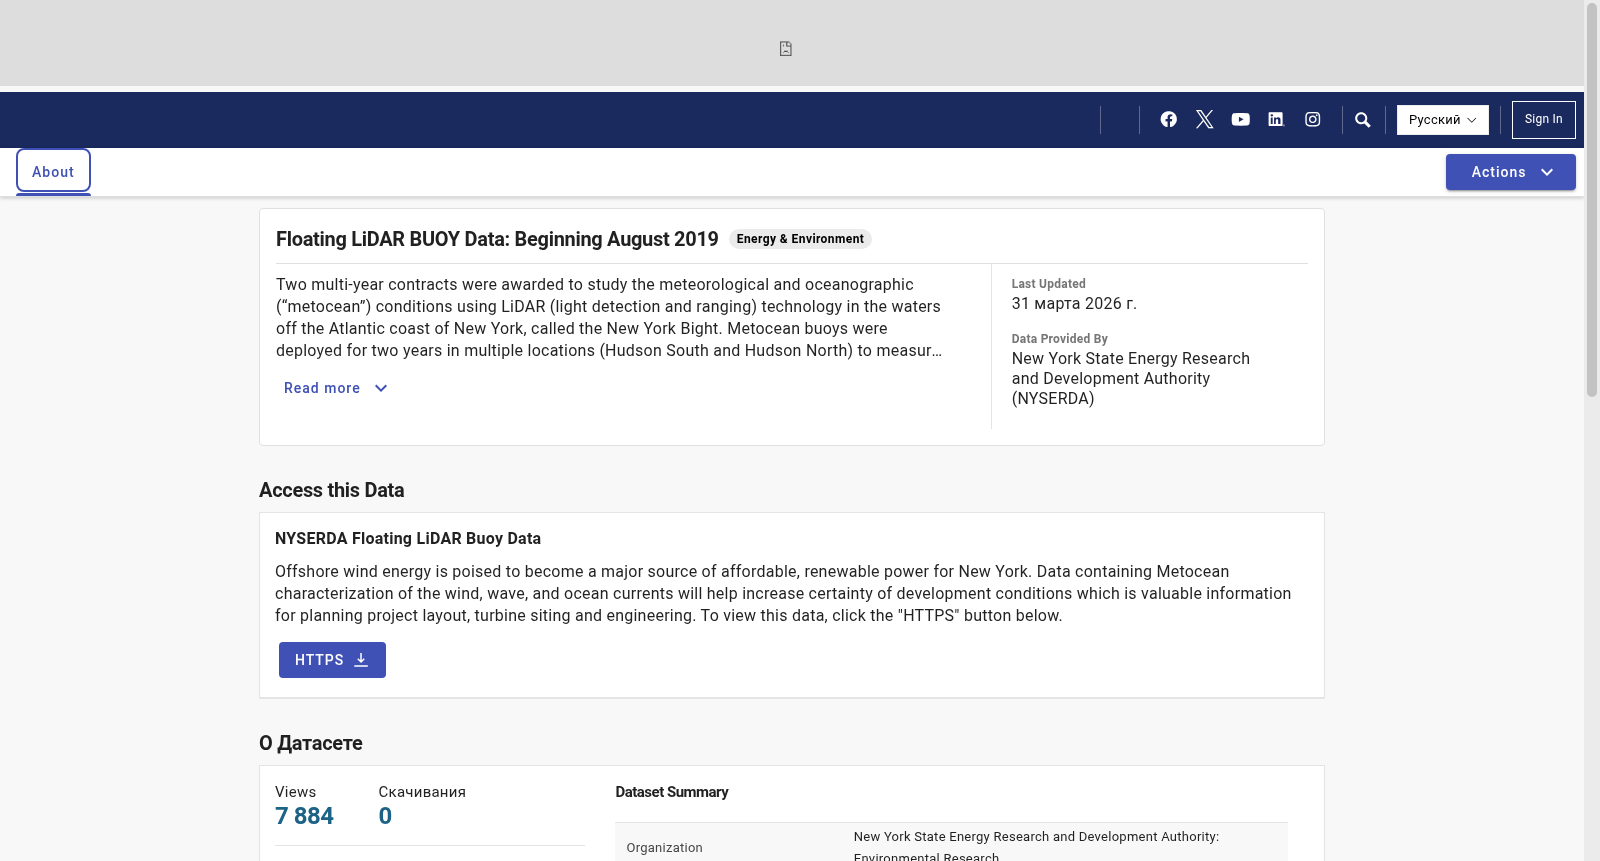
Task: Open the LinkedIn icon
Action: pos(1276,119)
